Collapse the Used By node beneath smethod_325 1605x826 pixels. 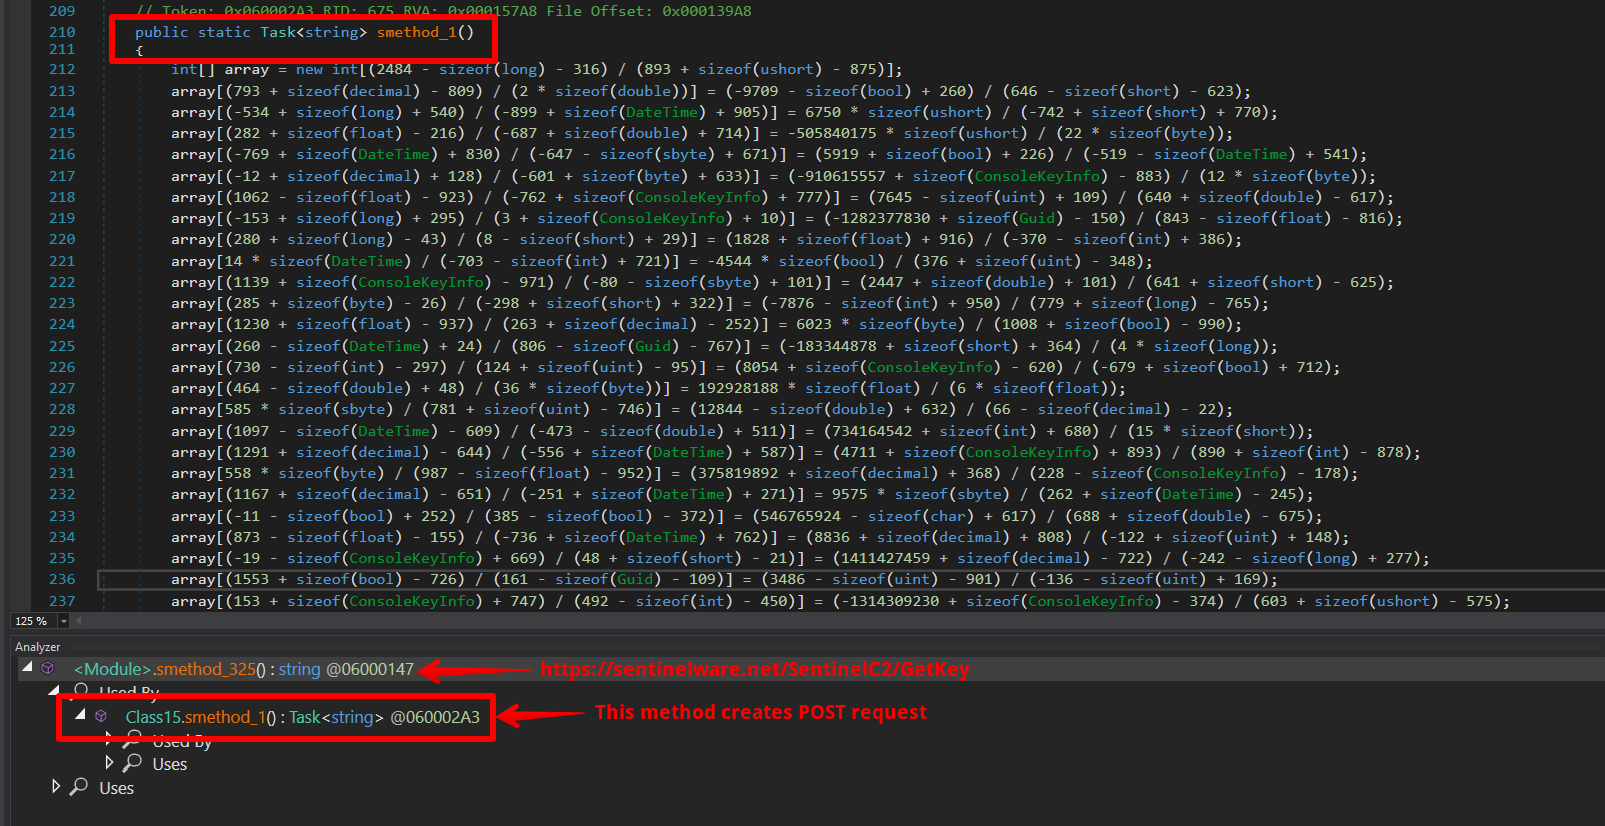tap(55, 690)
